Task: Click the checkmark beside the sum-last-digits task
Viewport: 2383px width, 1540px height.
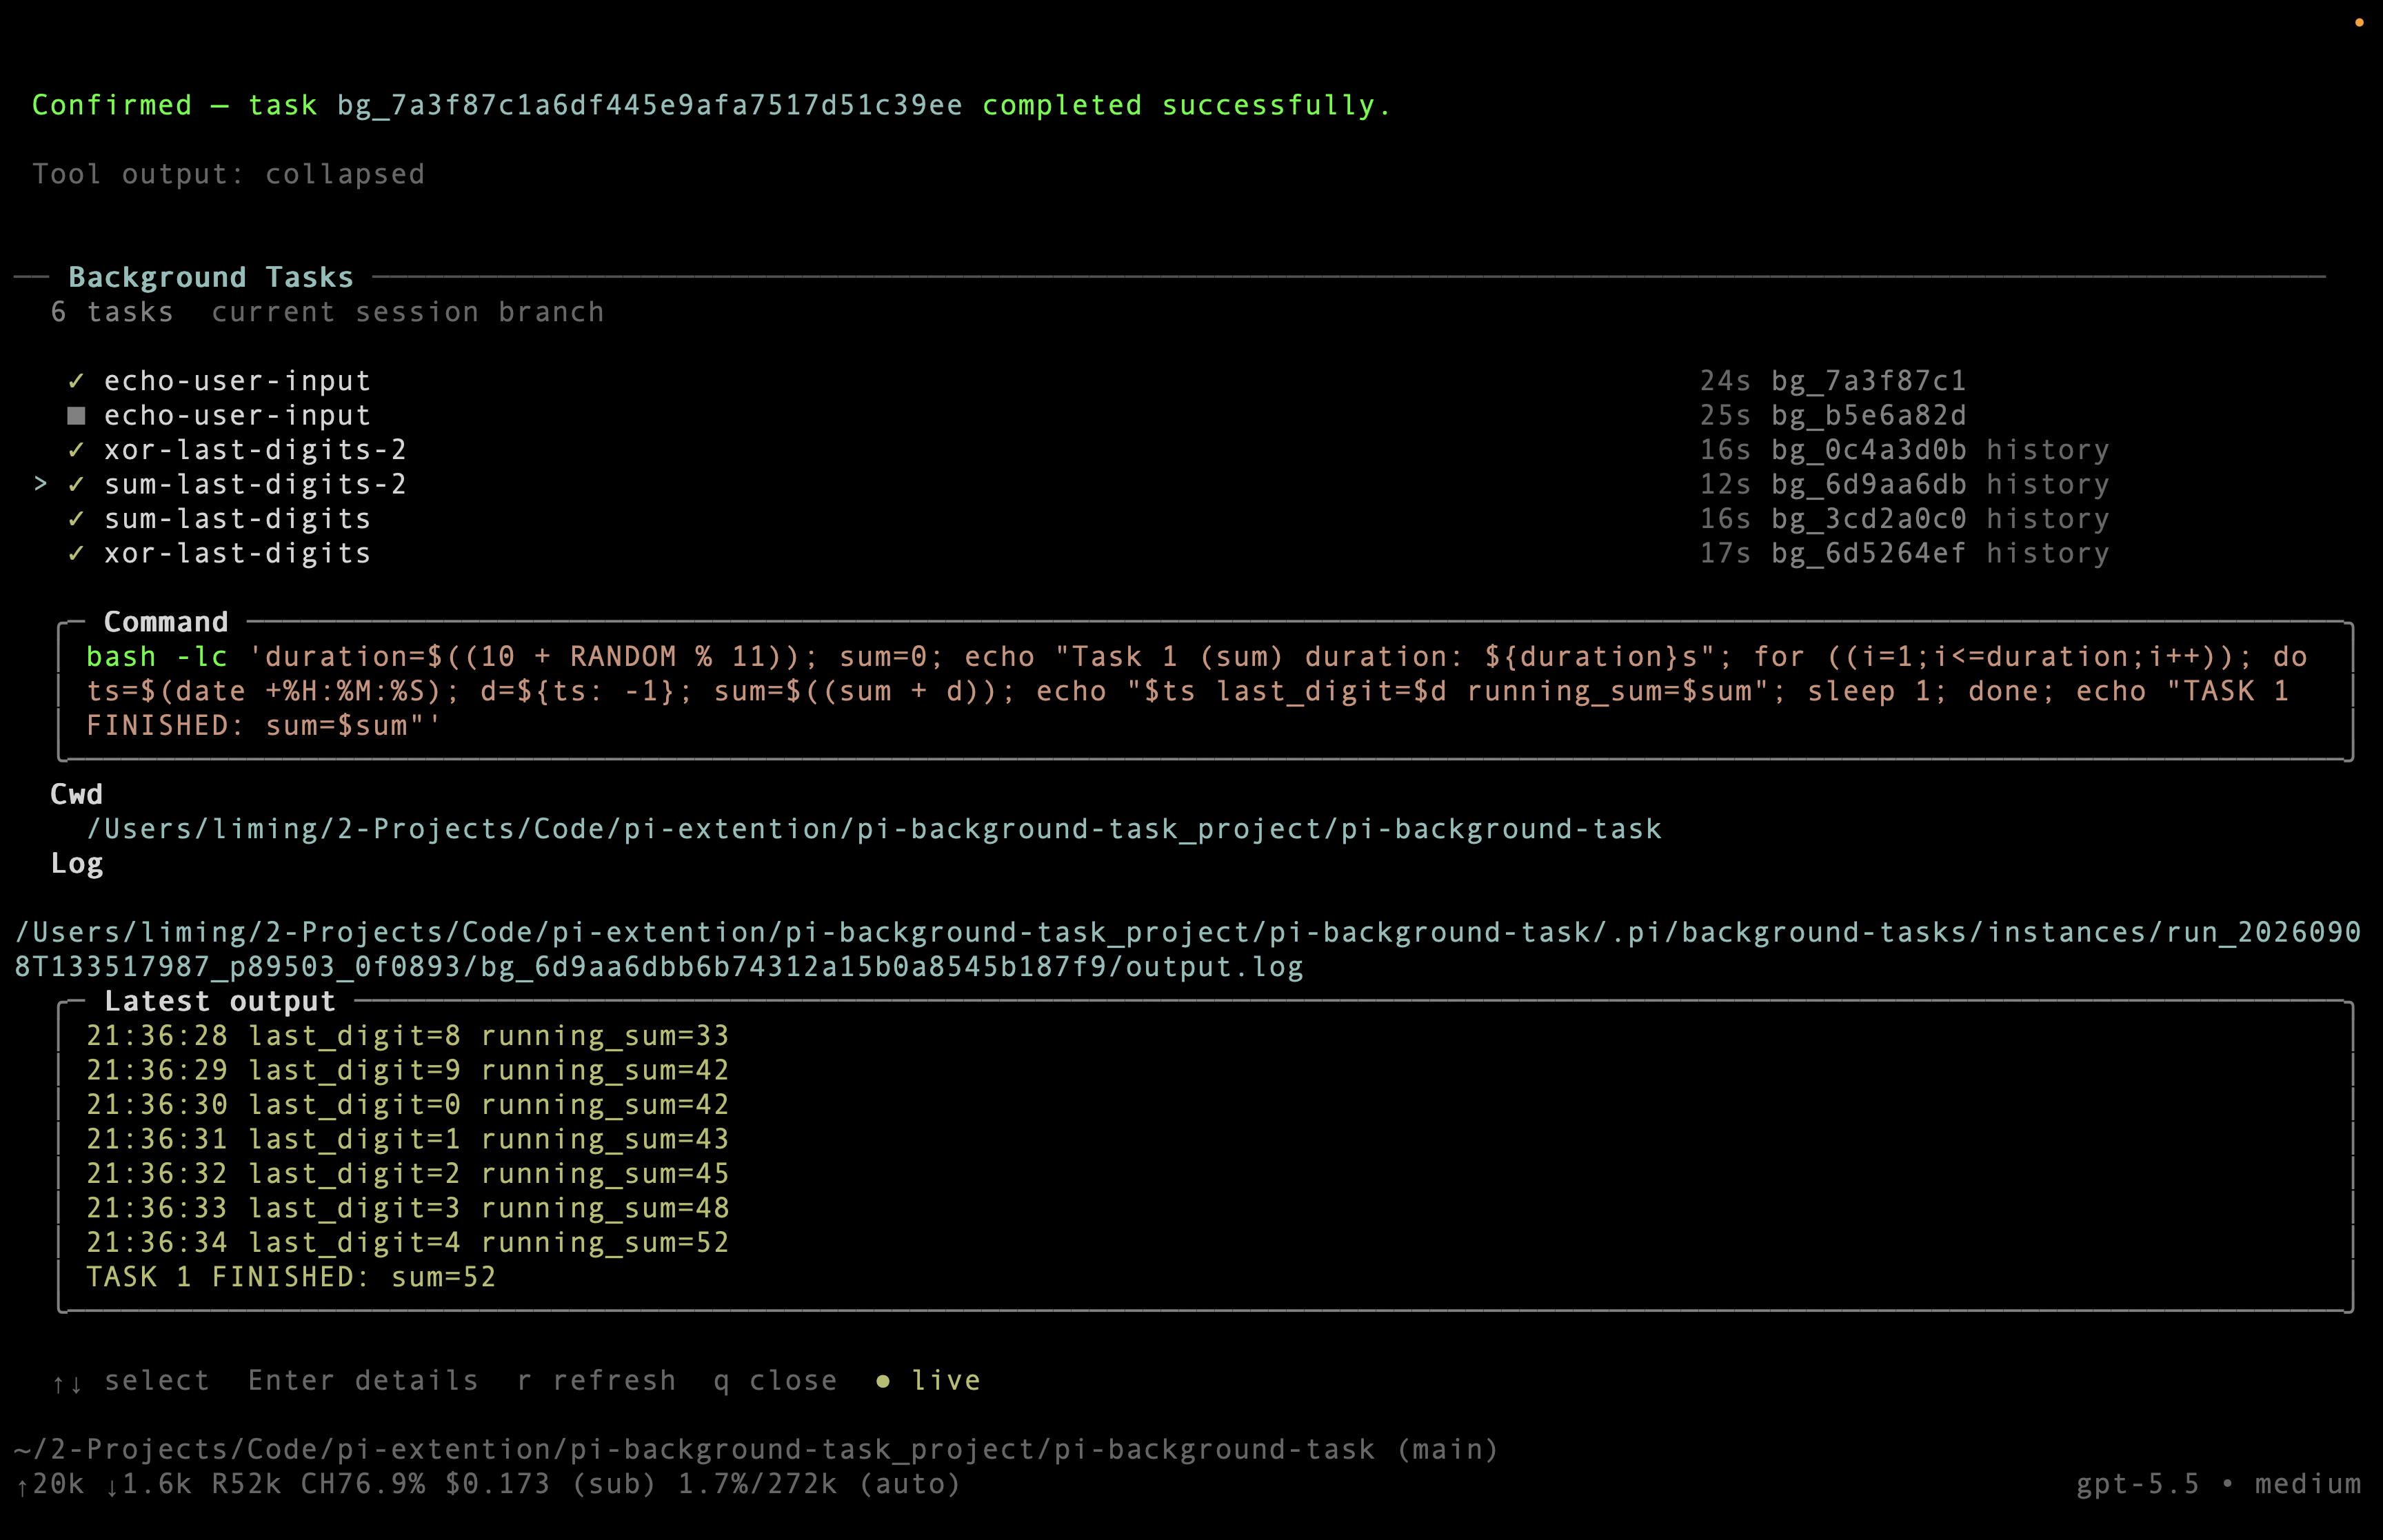Action: pos(76,519)
